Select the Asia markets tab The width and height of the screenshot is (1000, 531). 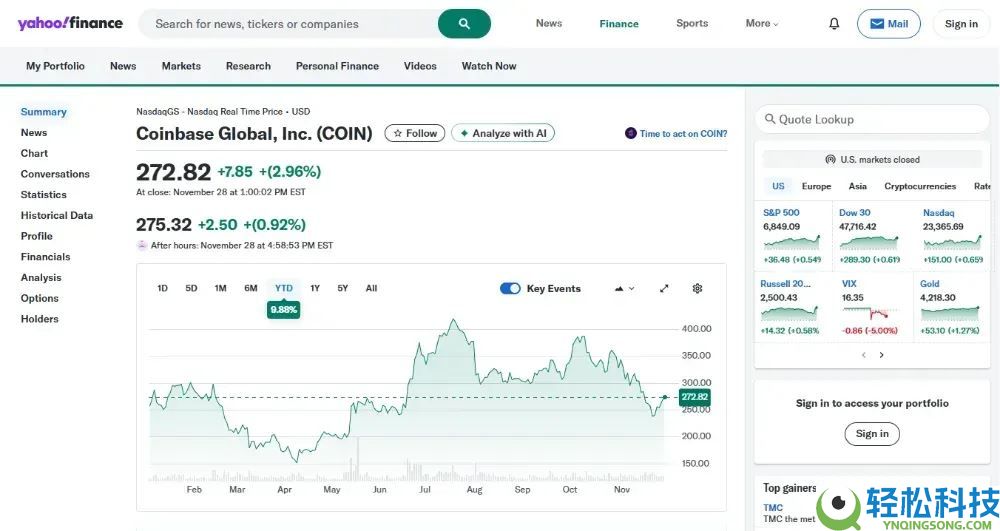857,186
